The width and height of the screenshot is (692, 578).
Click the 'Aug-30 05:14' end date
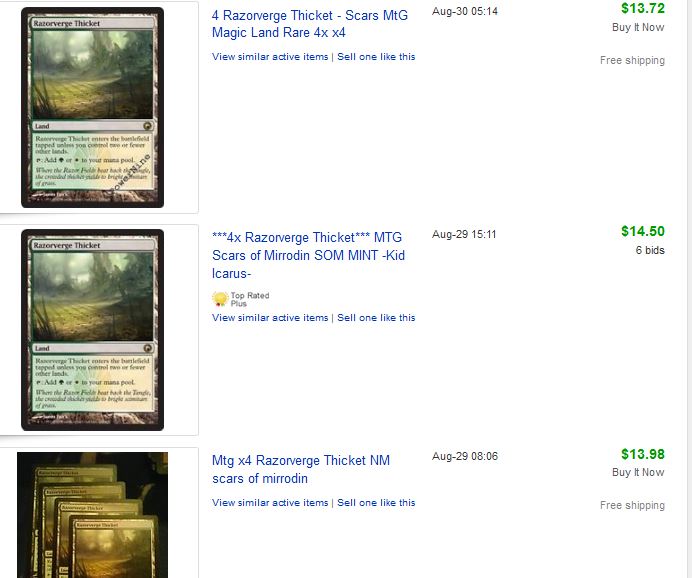pos(465,11)
